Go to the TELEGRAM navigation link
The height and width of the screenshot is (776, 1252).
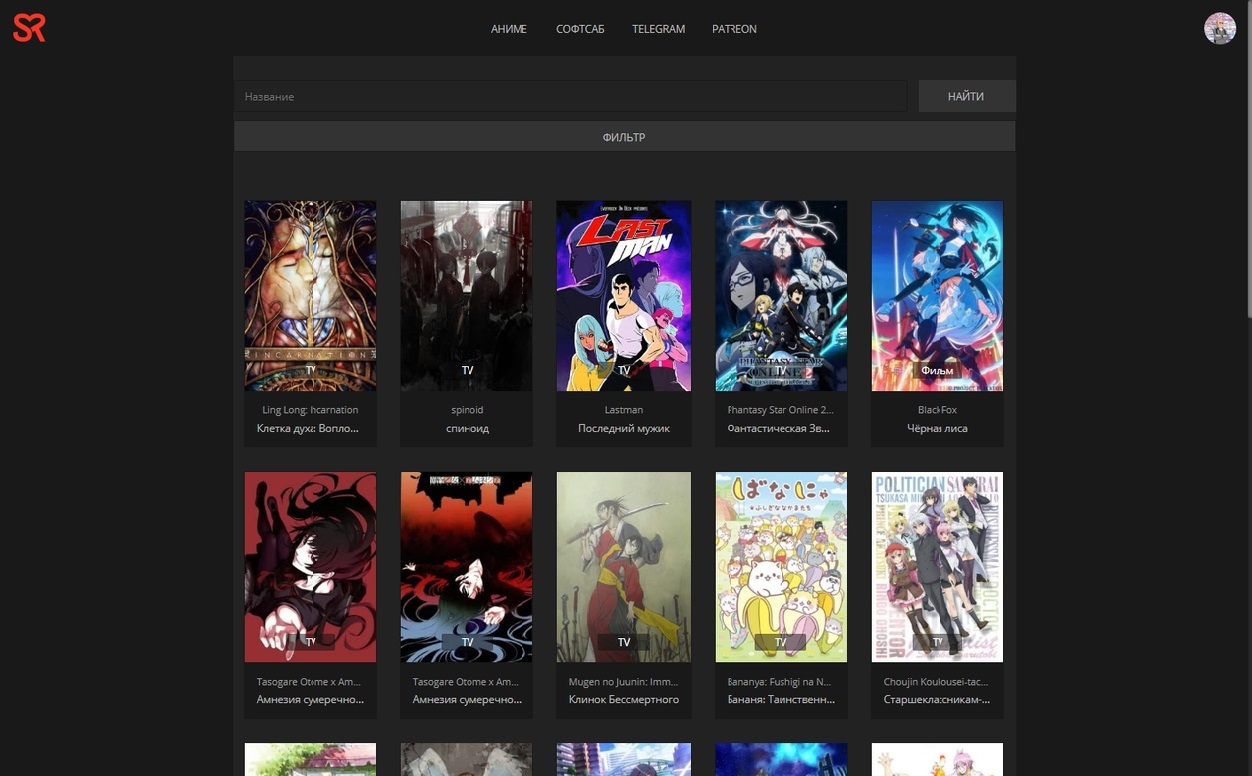click(658, 29)
